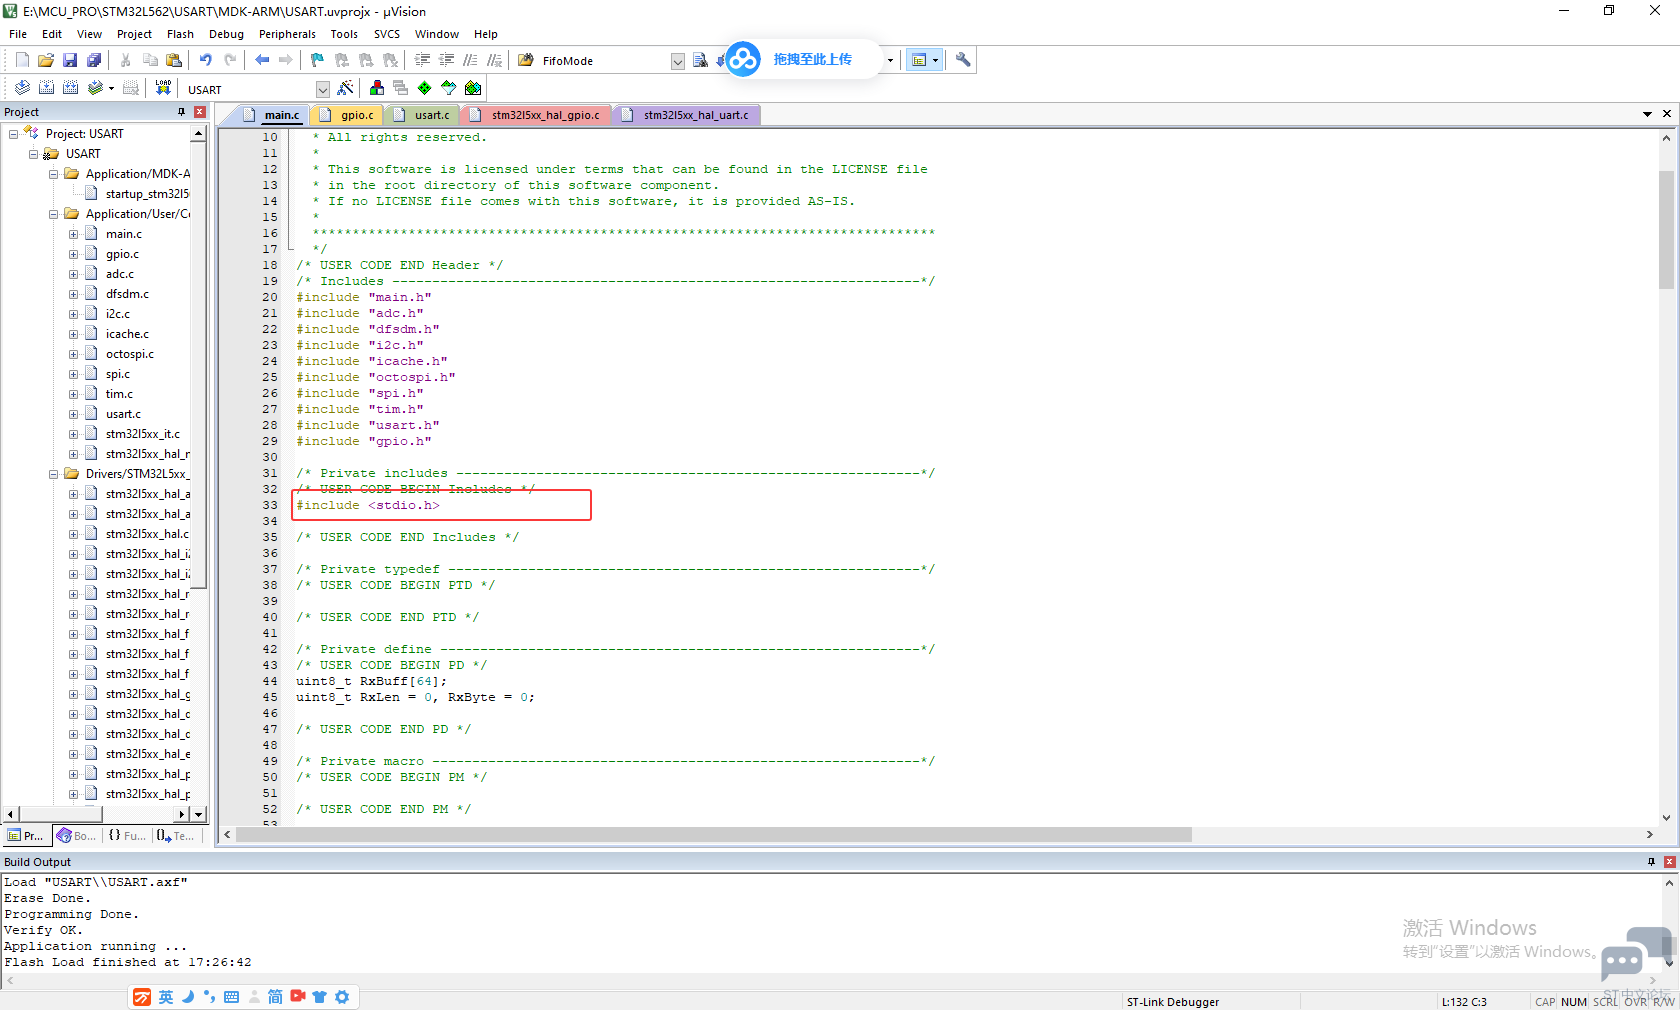The image size is (1680, 1010).
Task: Open the USART target selection dropdown
Action: pos(322,89)
